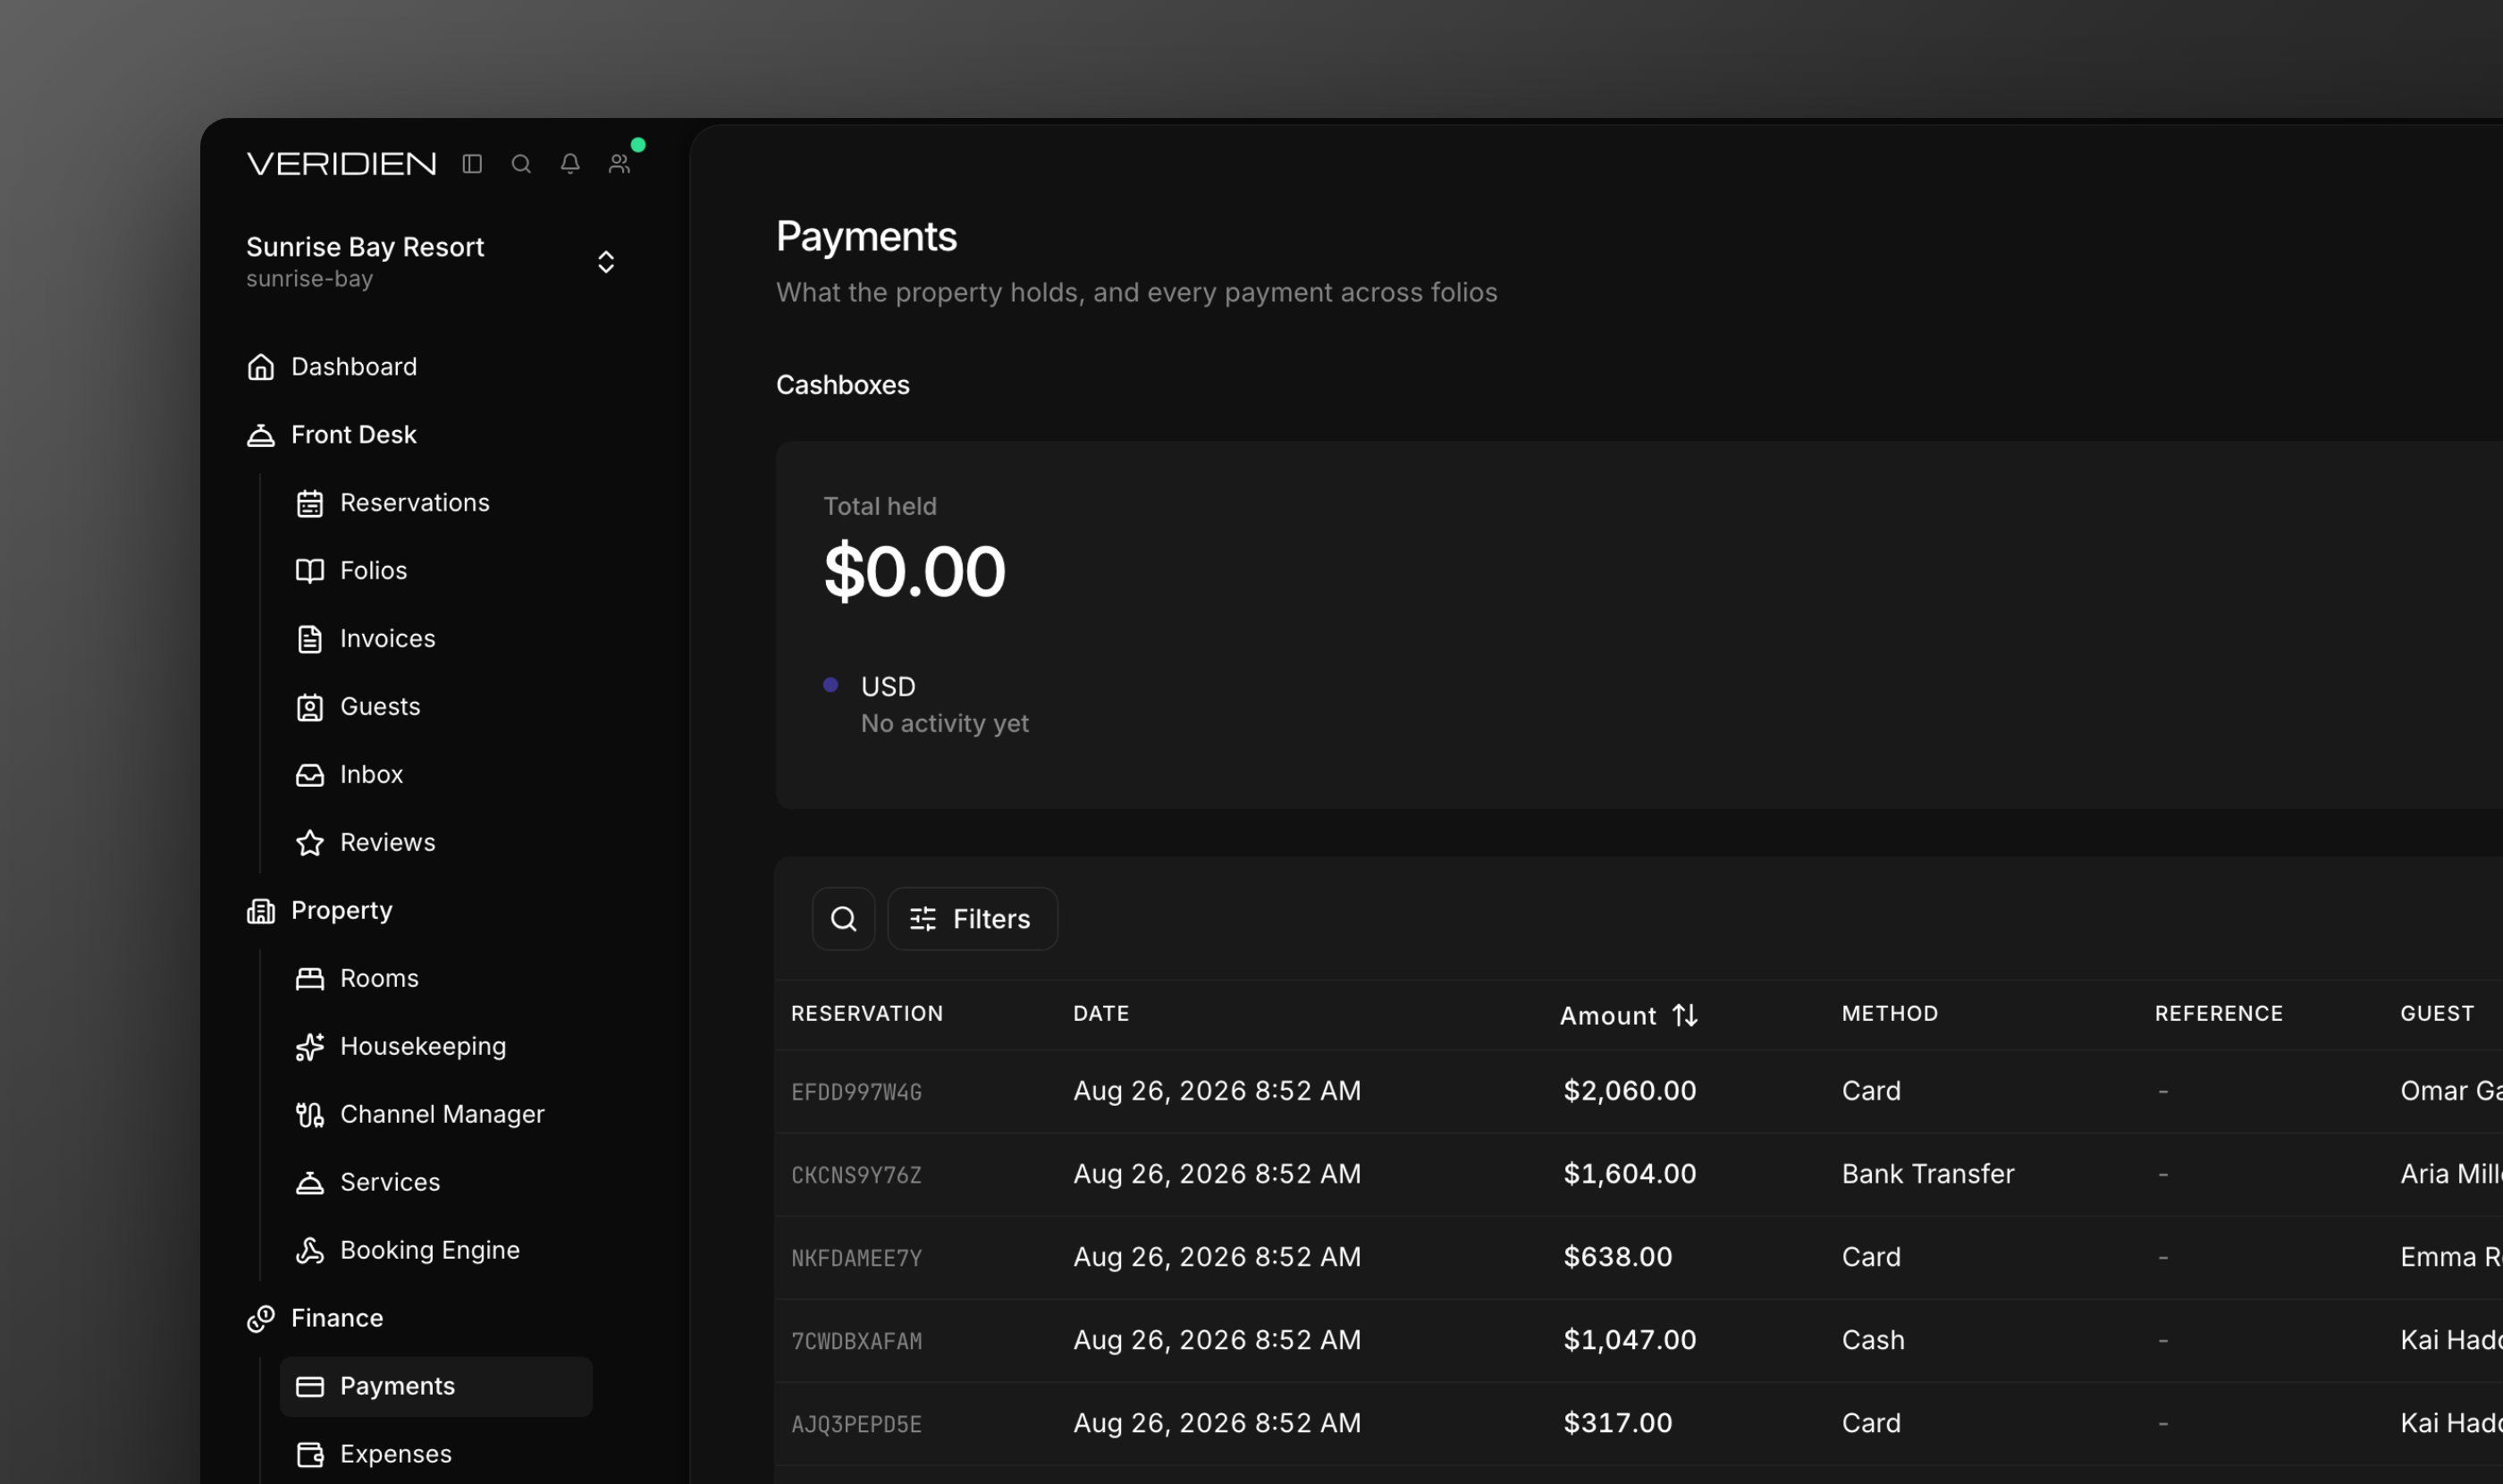The image size is (2503, 1484).
Task: Click the Expenses wallet icon
Action: point(310,1455)
